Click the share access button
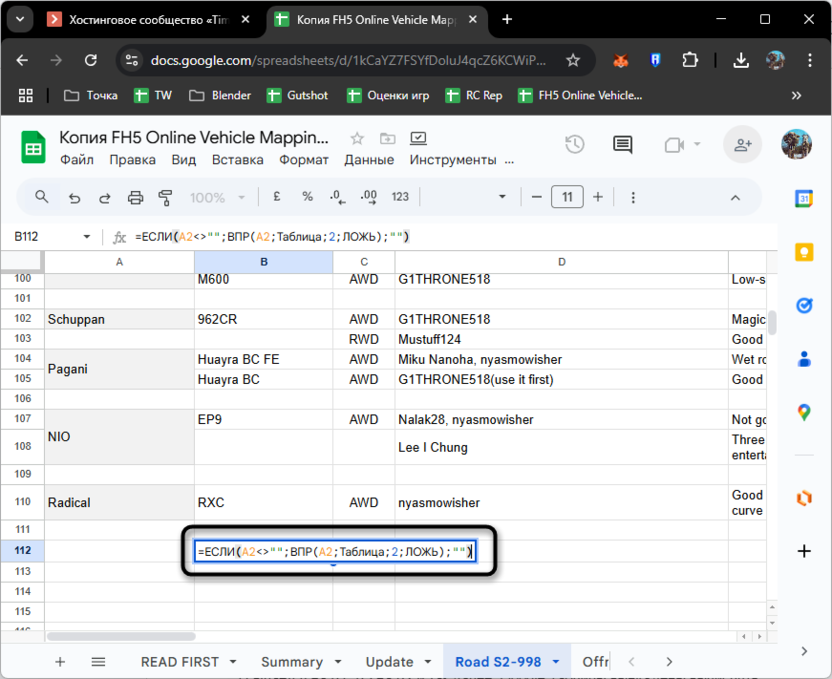Image resolution: width=832 pixels, height=679 pixels. [x=742, y=145]
